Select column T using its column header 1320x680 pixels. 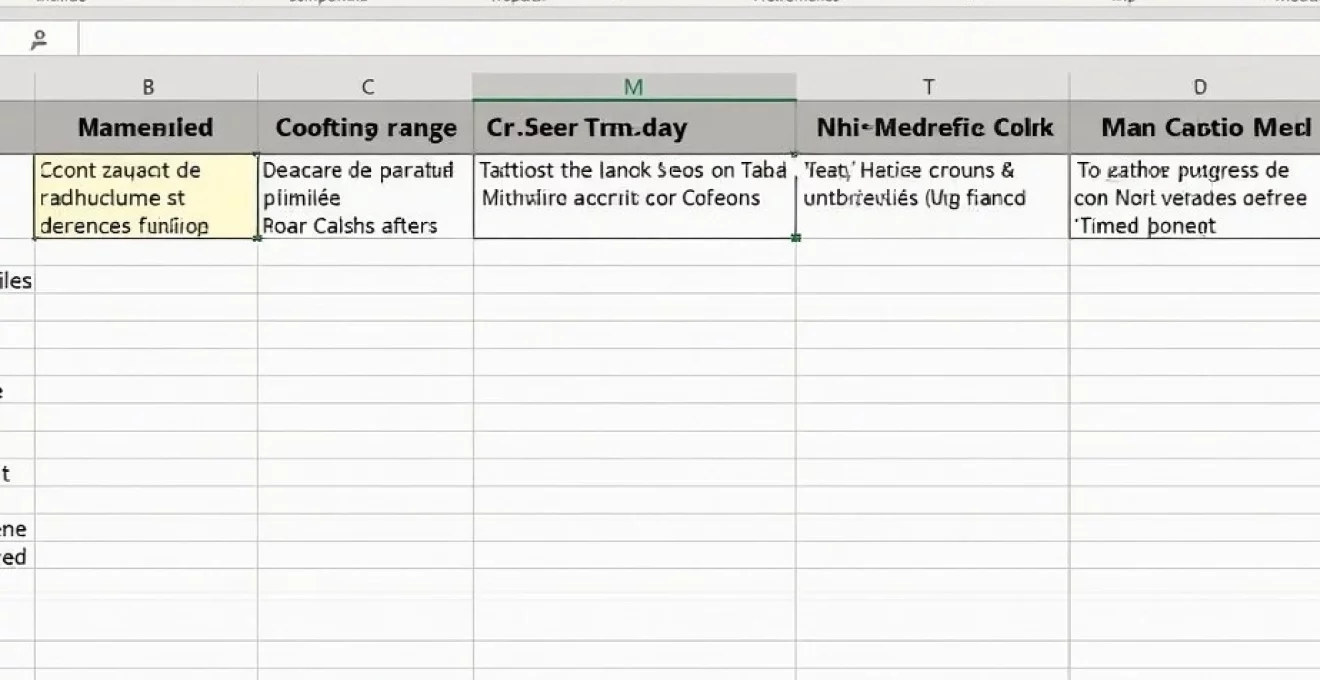pos(929,86)
